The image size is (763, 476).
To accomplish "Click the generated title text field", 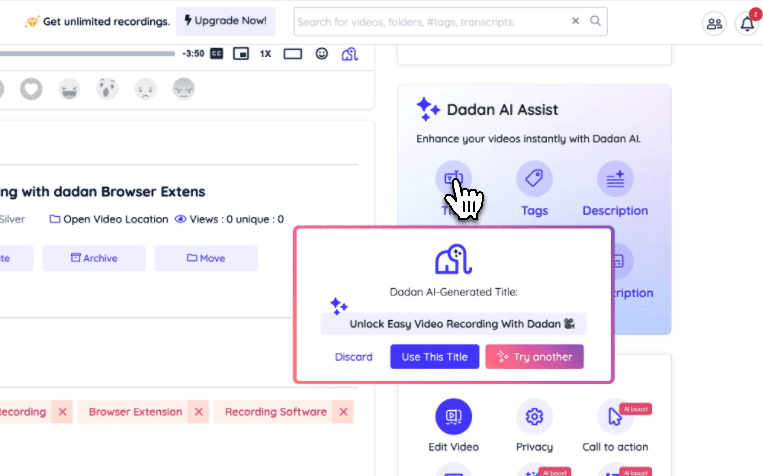I will [454, 324].
